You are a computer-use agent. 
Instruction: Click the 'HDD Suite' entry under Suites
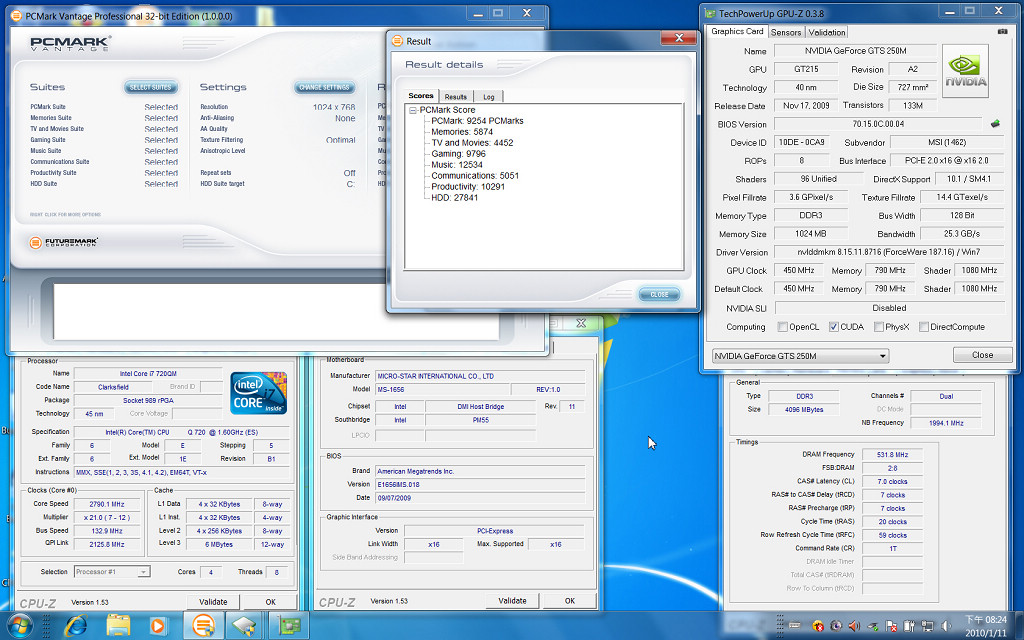(44, 184)
